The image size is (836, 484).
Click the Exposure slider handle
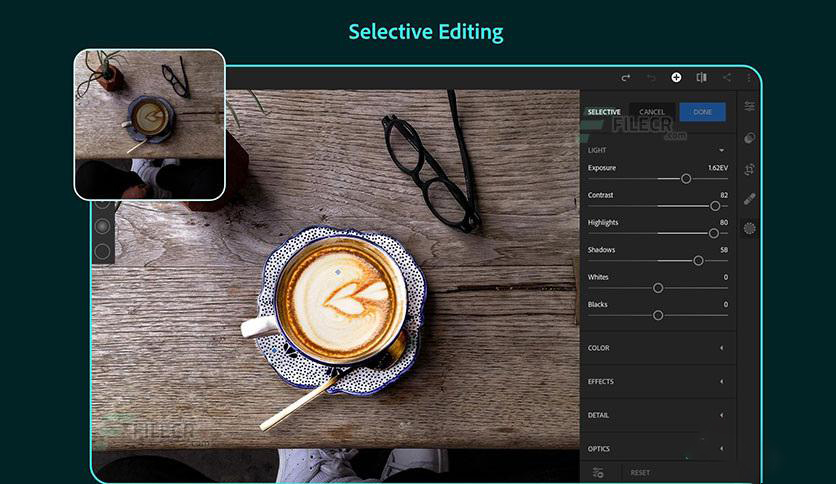click(x=686, y=179)
